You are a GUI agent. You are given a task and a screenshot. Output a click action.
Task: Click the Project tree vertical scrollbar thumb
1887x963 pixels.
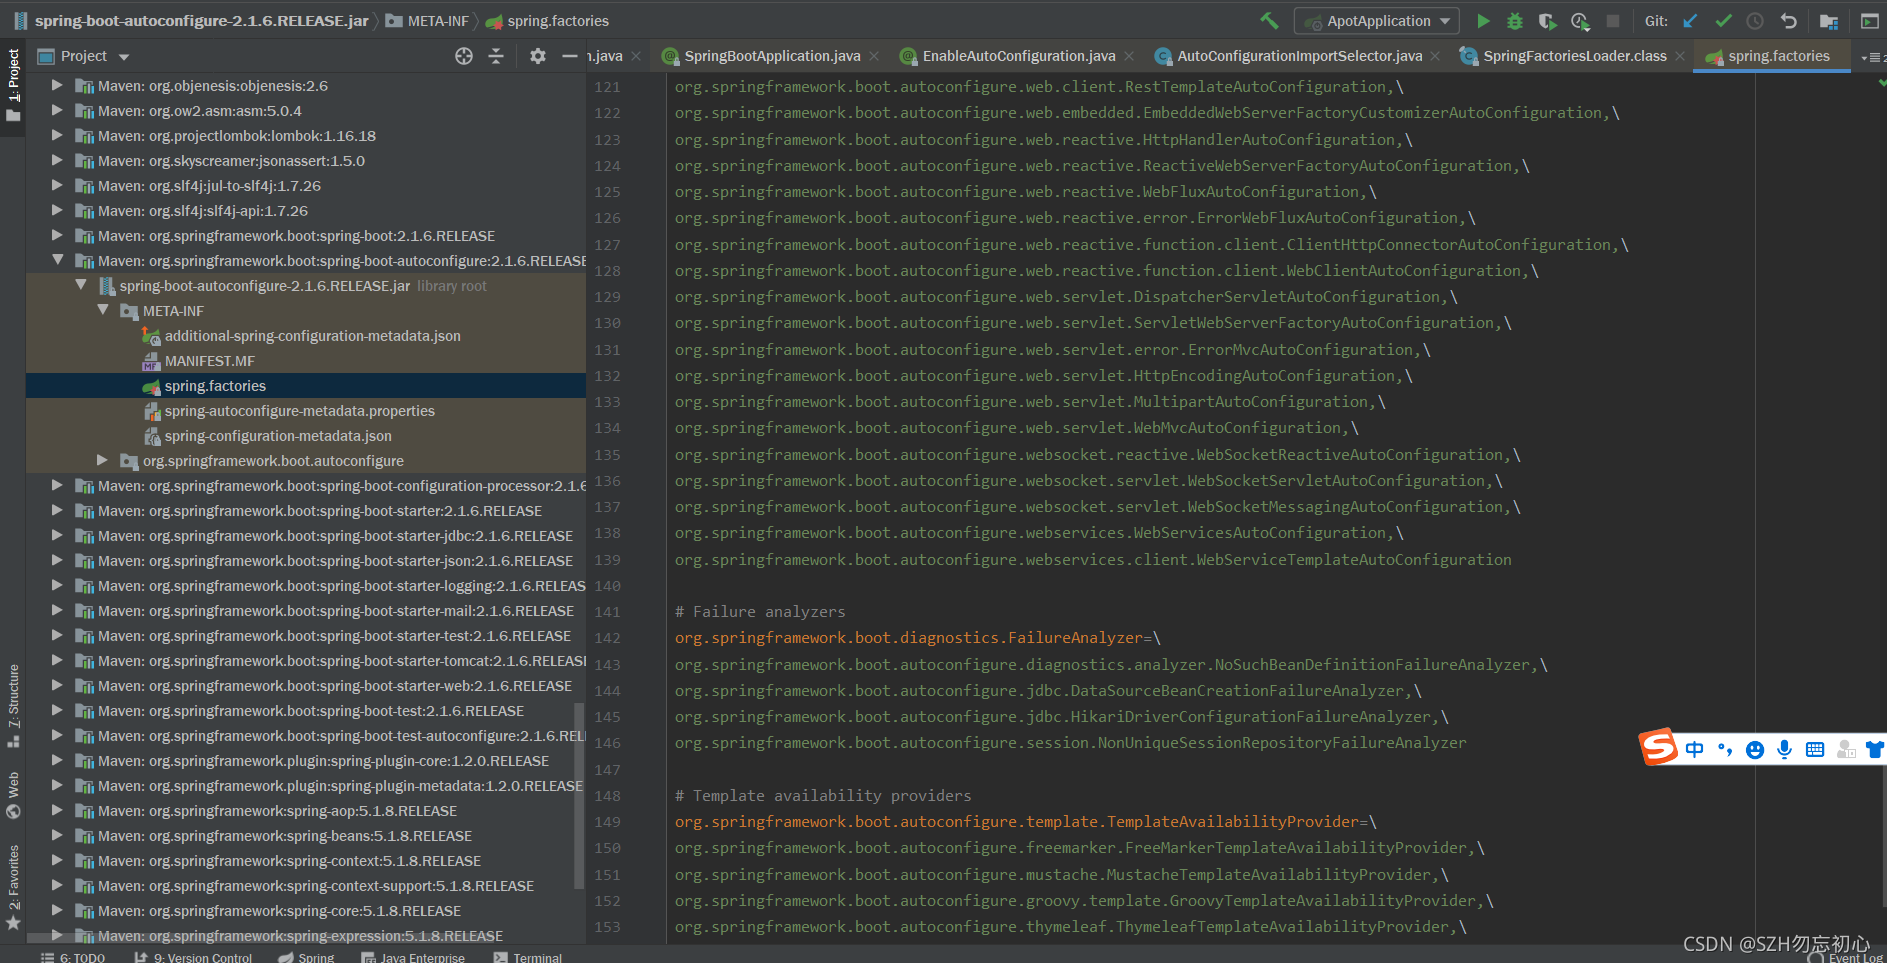(x=579, y=795)
